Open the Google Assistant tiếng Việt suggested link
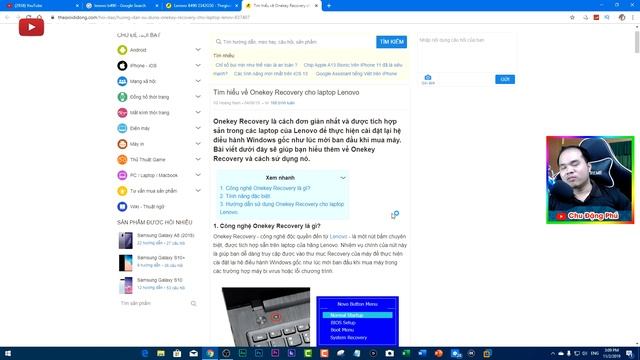The image size is (640, 360). click(x=356, y=73)
